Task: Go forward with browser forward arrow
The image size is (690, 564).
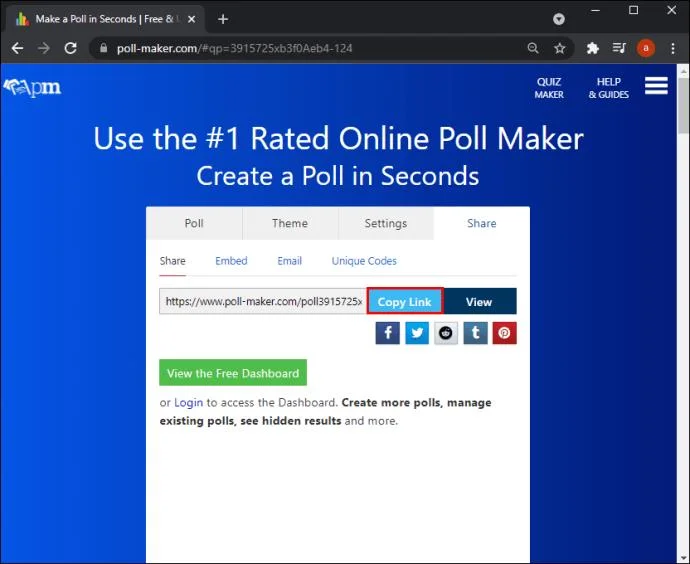Action: [x=44, y=48]
